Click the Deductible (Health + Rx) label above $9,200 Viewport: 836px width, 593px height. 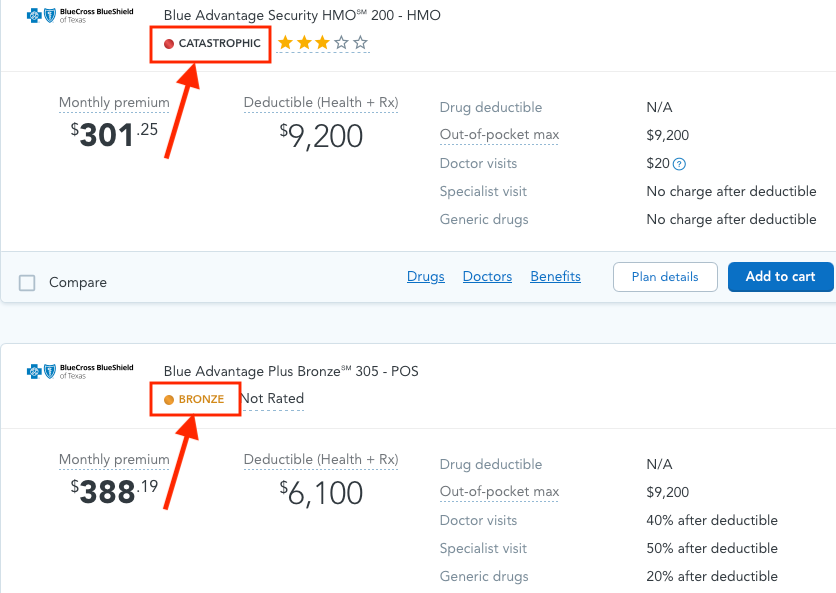pyautogui.click(x=321, y=102)
